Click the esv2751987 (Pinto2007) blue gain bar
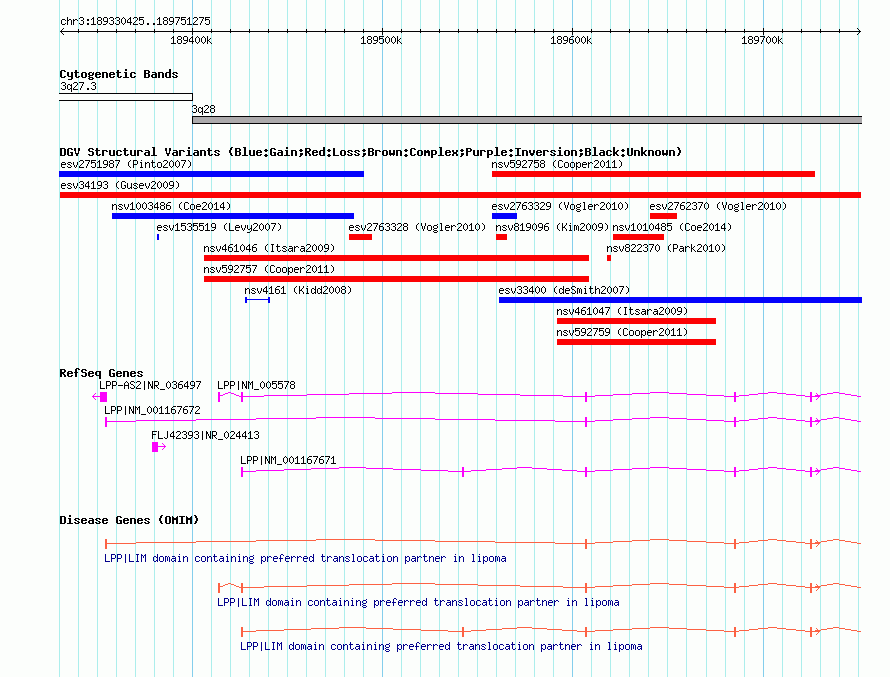The width and height of the screenshot is (890, 677). (x=211, y=174)
